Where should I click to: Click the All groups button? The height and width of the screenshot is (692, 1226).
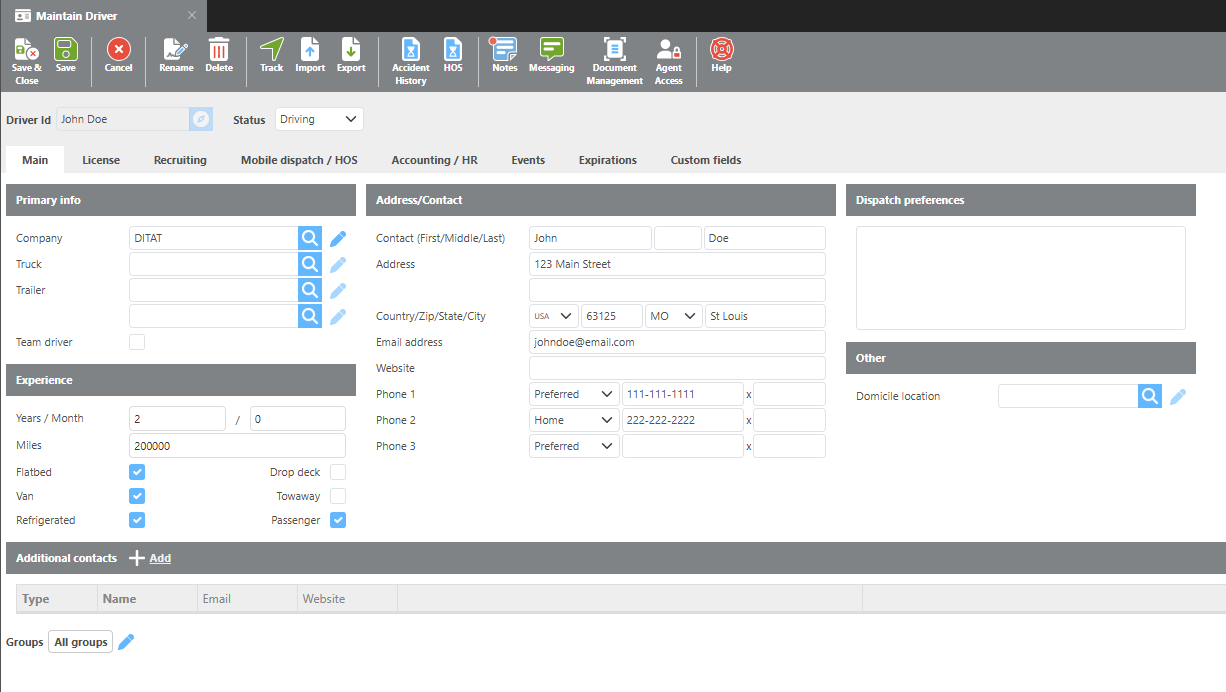80,642
